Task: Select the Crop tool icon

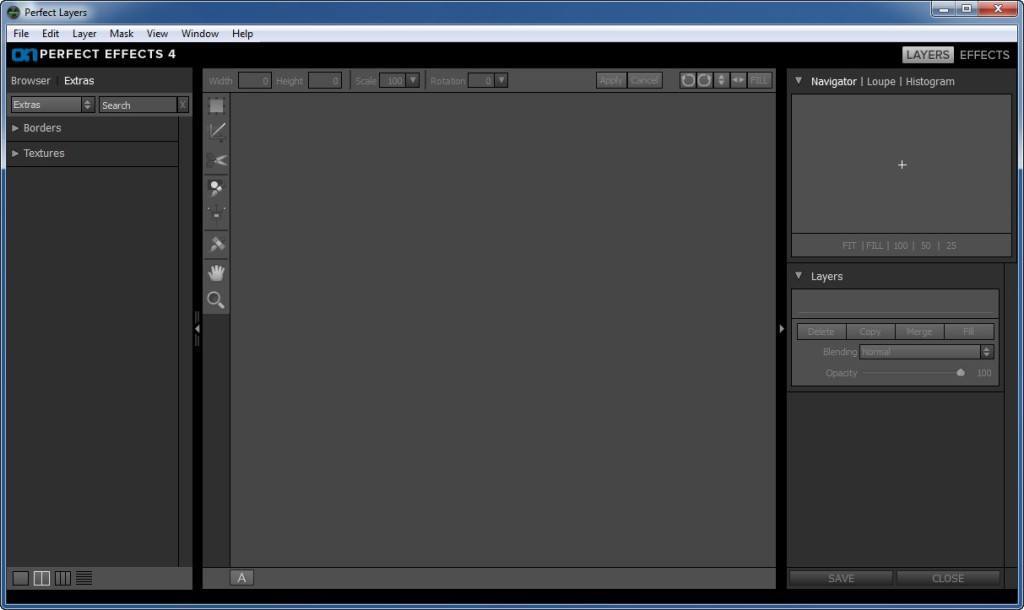Action: (216, 131)
